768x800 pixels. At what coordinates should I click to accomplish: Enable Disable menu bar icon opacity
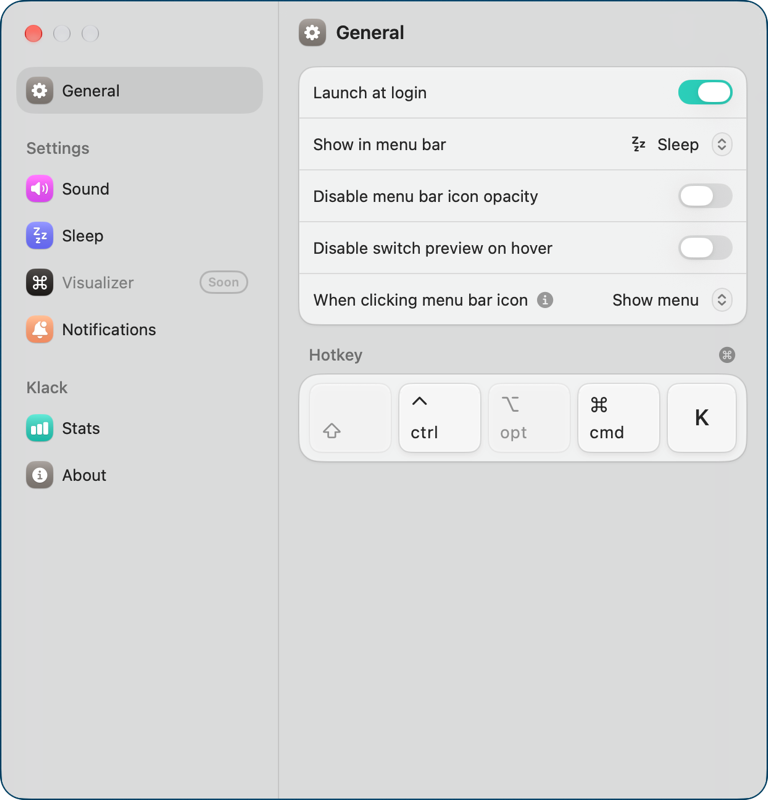pyautogui.click(x=705, y=196)
